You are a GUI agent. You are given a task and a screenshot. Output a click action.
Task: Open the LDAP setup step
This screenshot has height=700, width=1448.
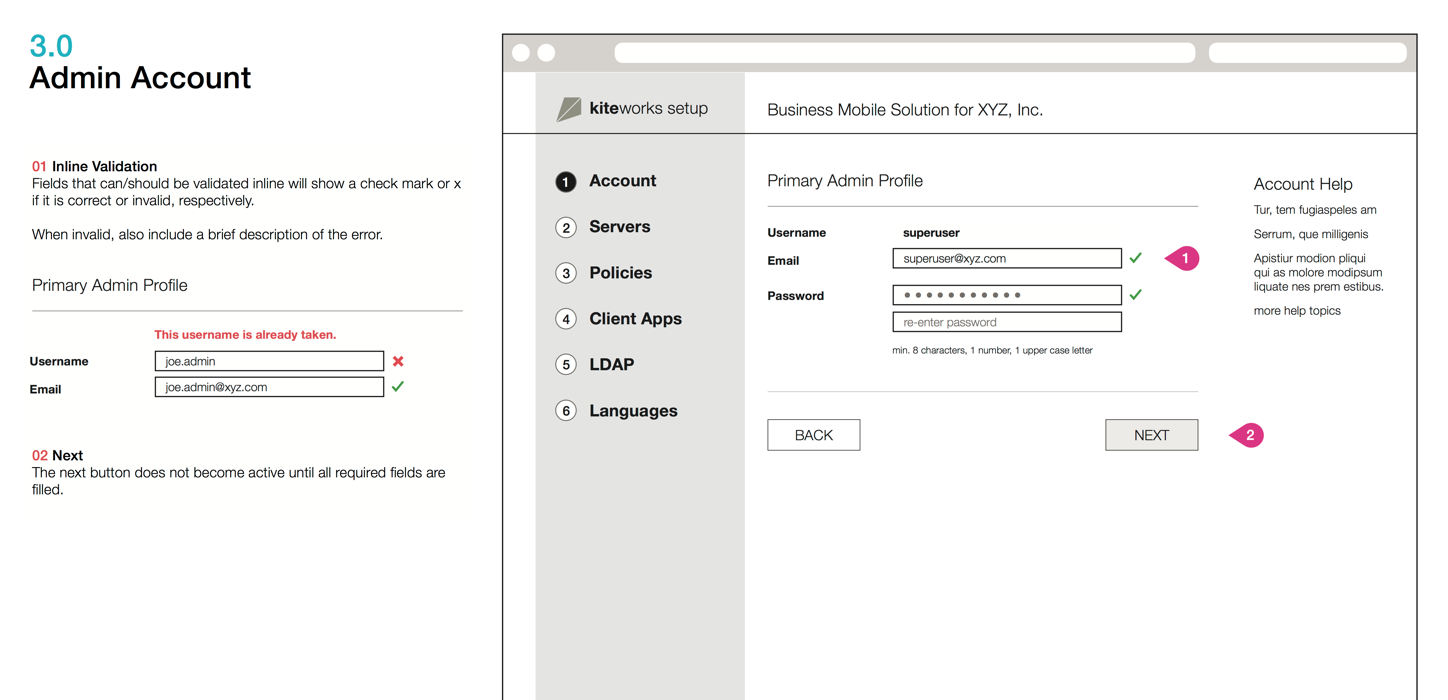[611, 365]
